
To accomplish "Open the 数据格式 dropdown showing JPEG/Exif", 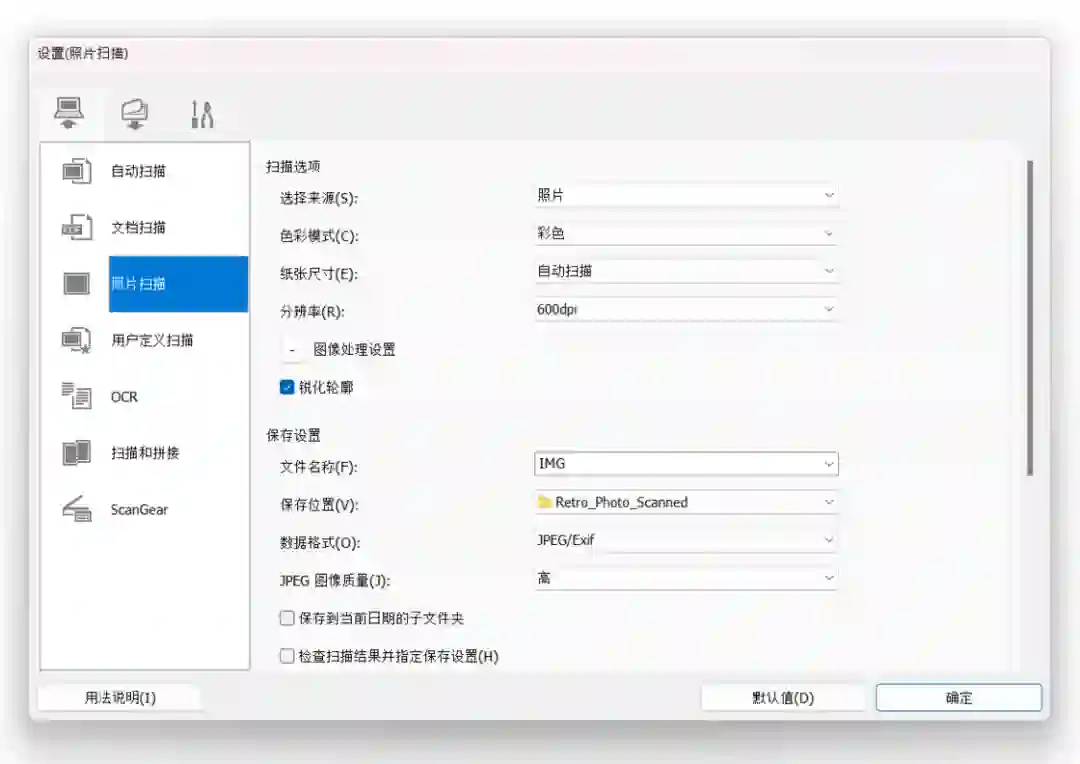I will (x=686, y=540).
